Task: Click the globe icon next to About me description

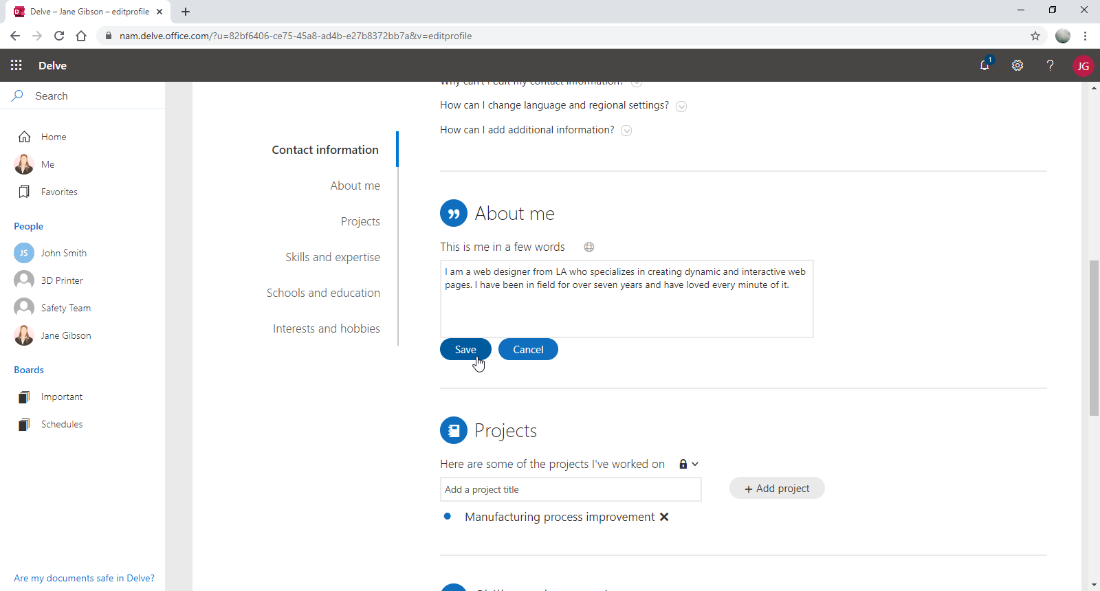Action: point(588,246)
